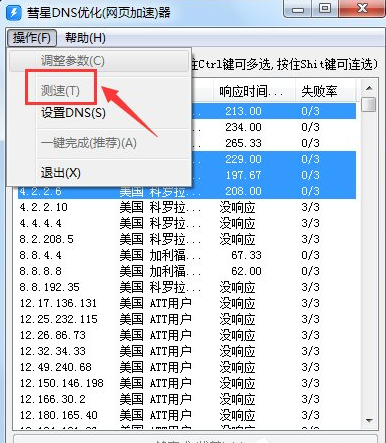The width and height of the screenshot is (386, 443).
Task: Select row with IP 4.2.2.10
Action: (x=187, y=207)
